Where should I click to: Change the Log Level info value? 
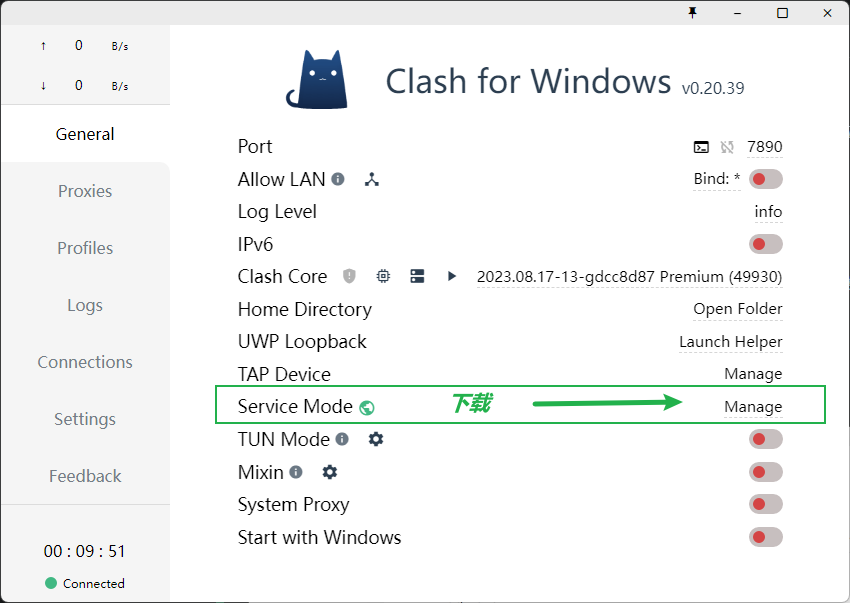coord(768,212)
